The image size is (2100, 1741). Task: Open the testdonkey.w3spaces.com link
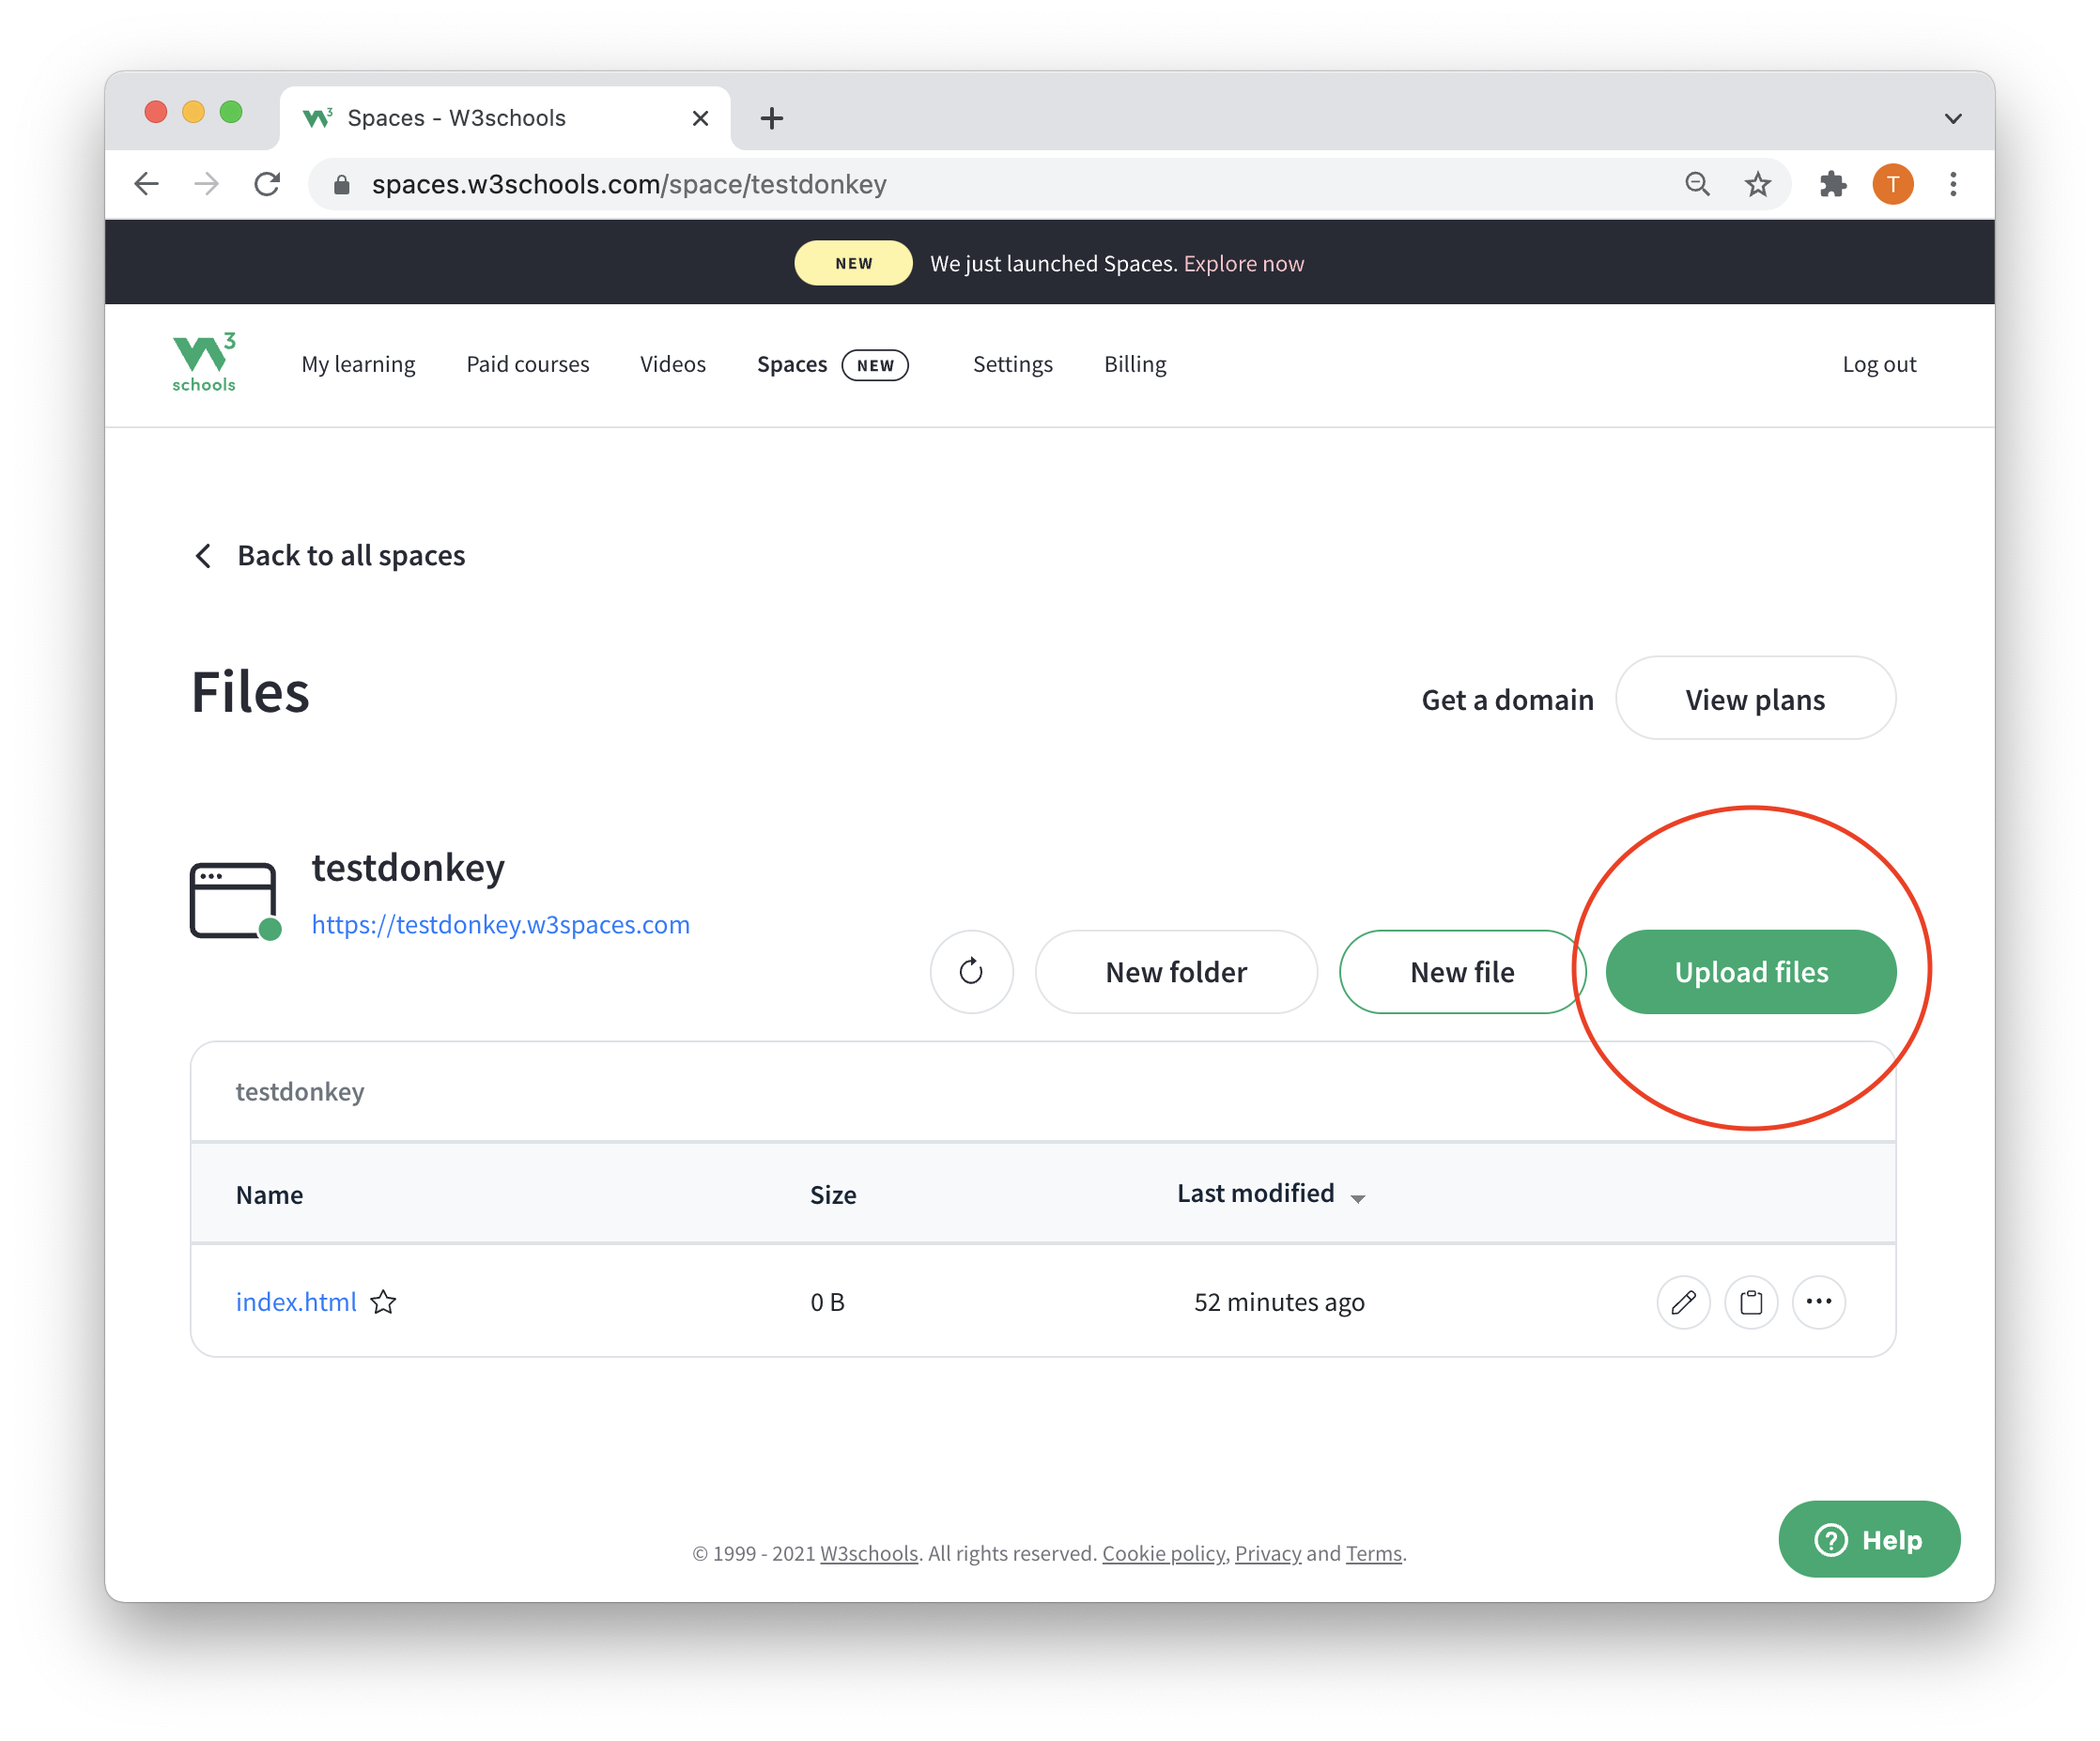pyautogui.click(x=500, y=924)
